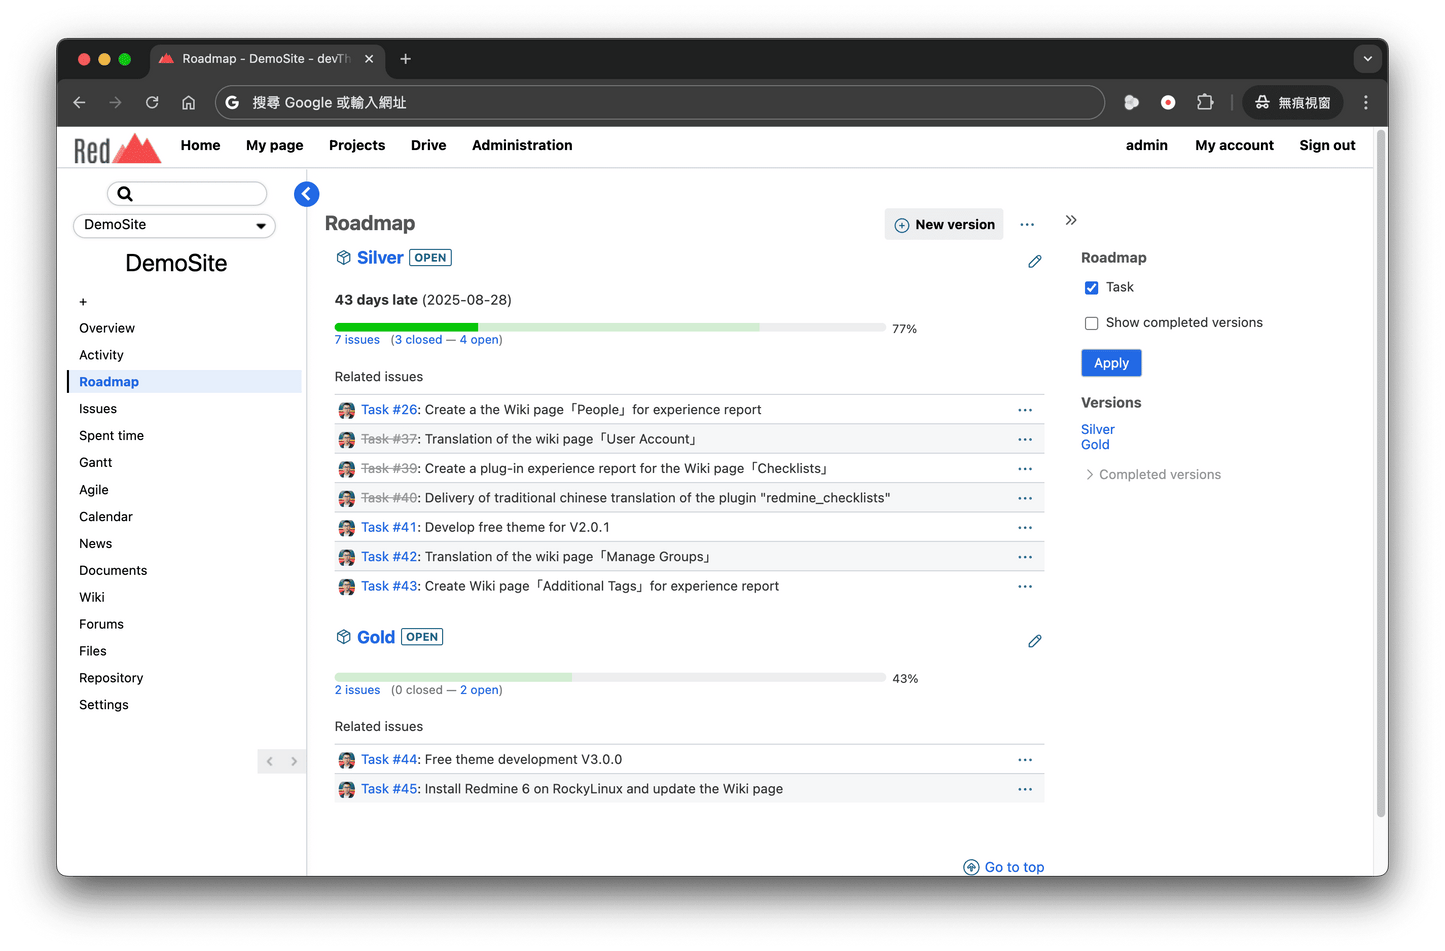Click the sidebar search input field

coord(195,194)
